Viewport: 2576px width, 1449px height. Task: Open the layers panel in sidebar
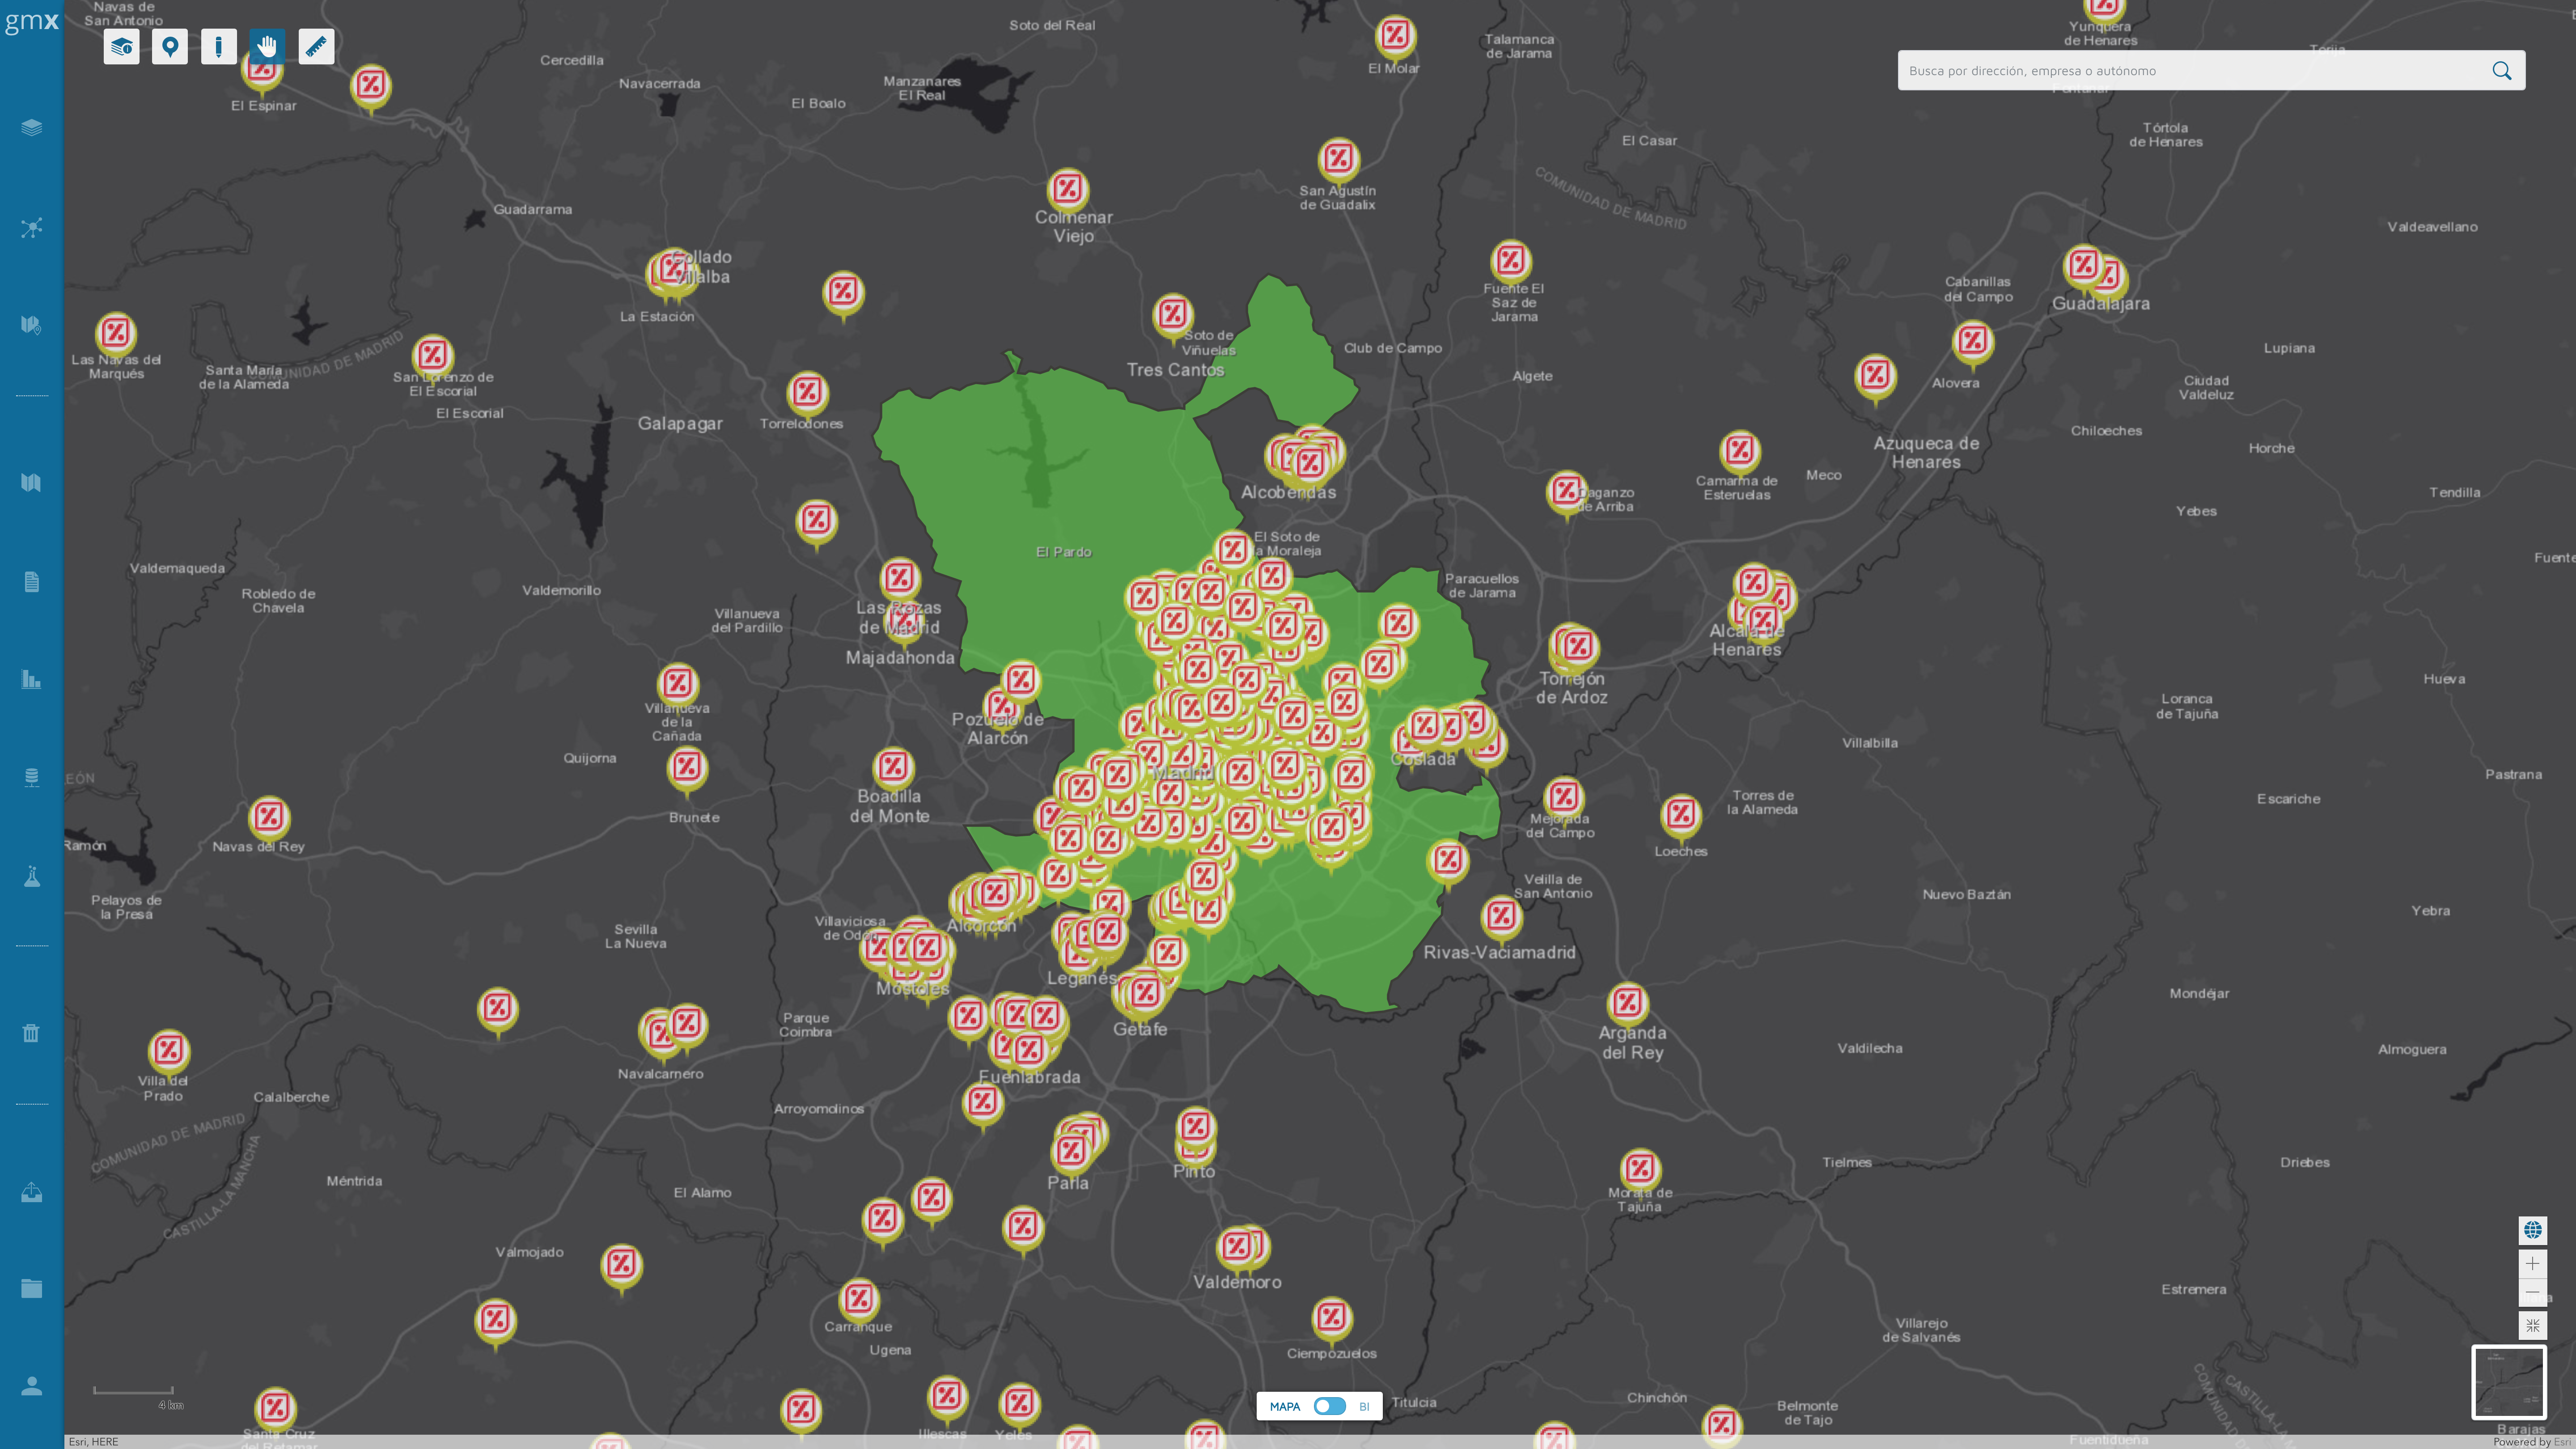point(31,128)
